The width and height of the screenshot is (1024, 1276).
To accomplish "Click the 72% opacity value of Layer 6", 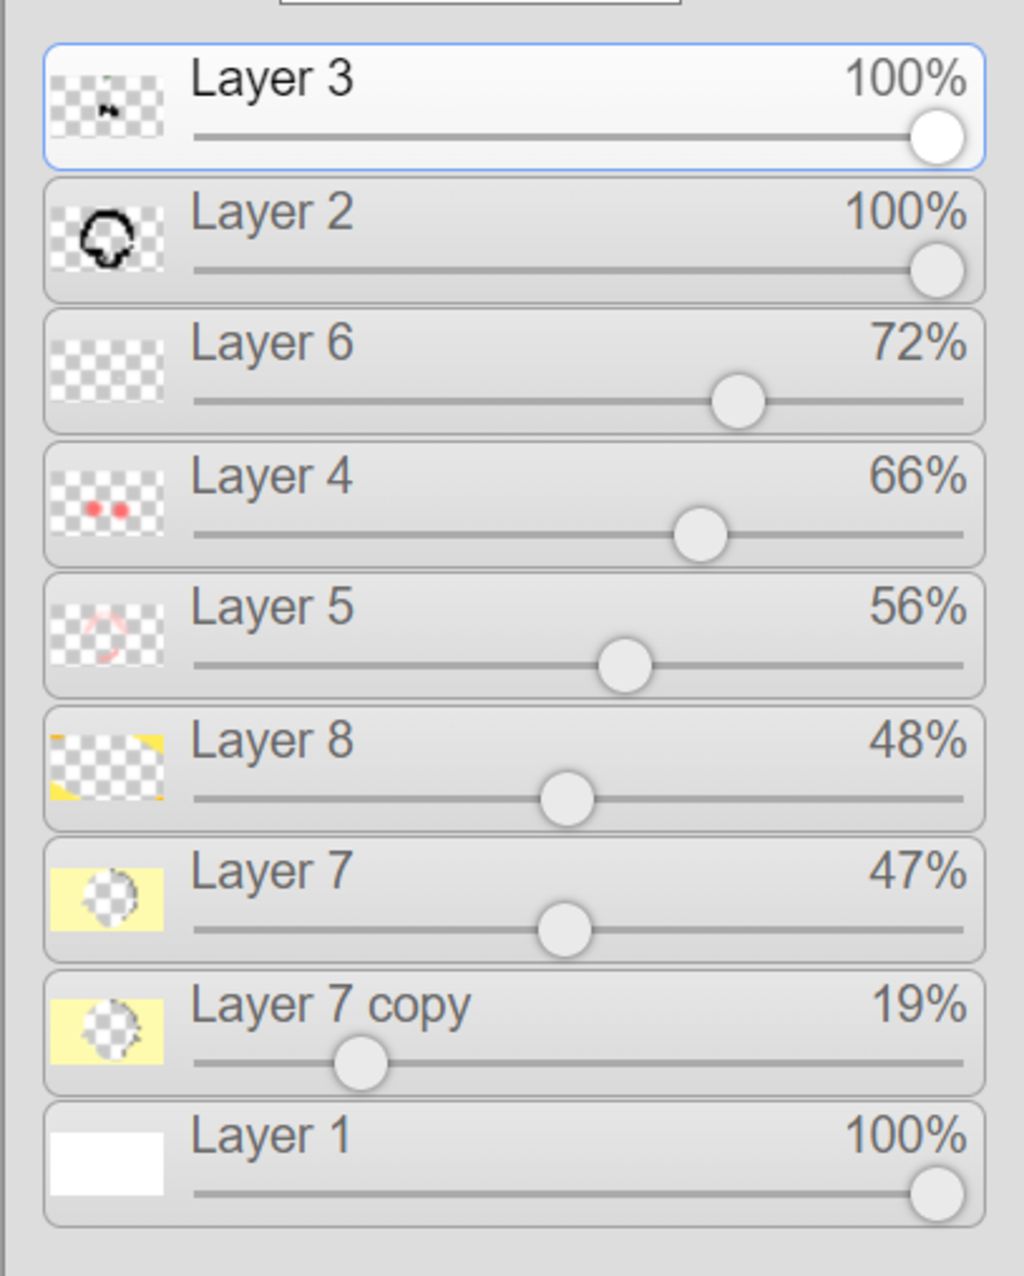I will pos(918,343).
